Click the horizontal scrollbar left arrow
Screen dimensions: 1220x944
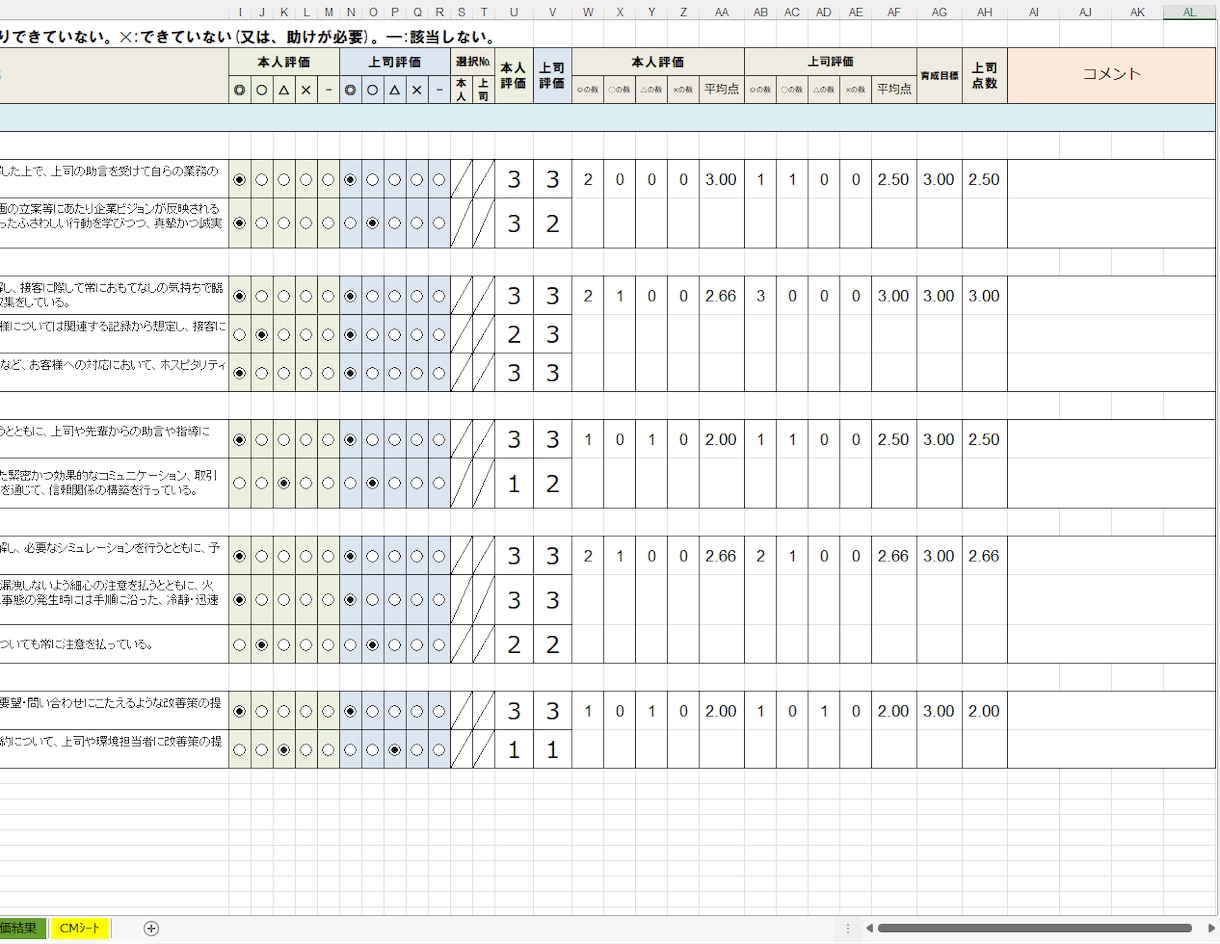point(870,928)
